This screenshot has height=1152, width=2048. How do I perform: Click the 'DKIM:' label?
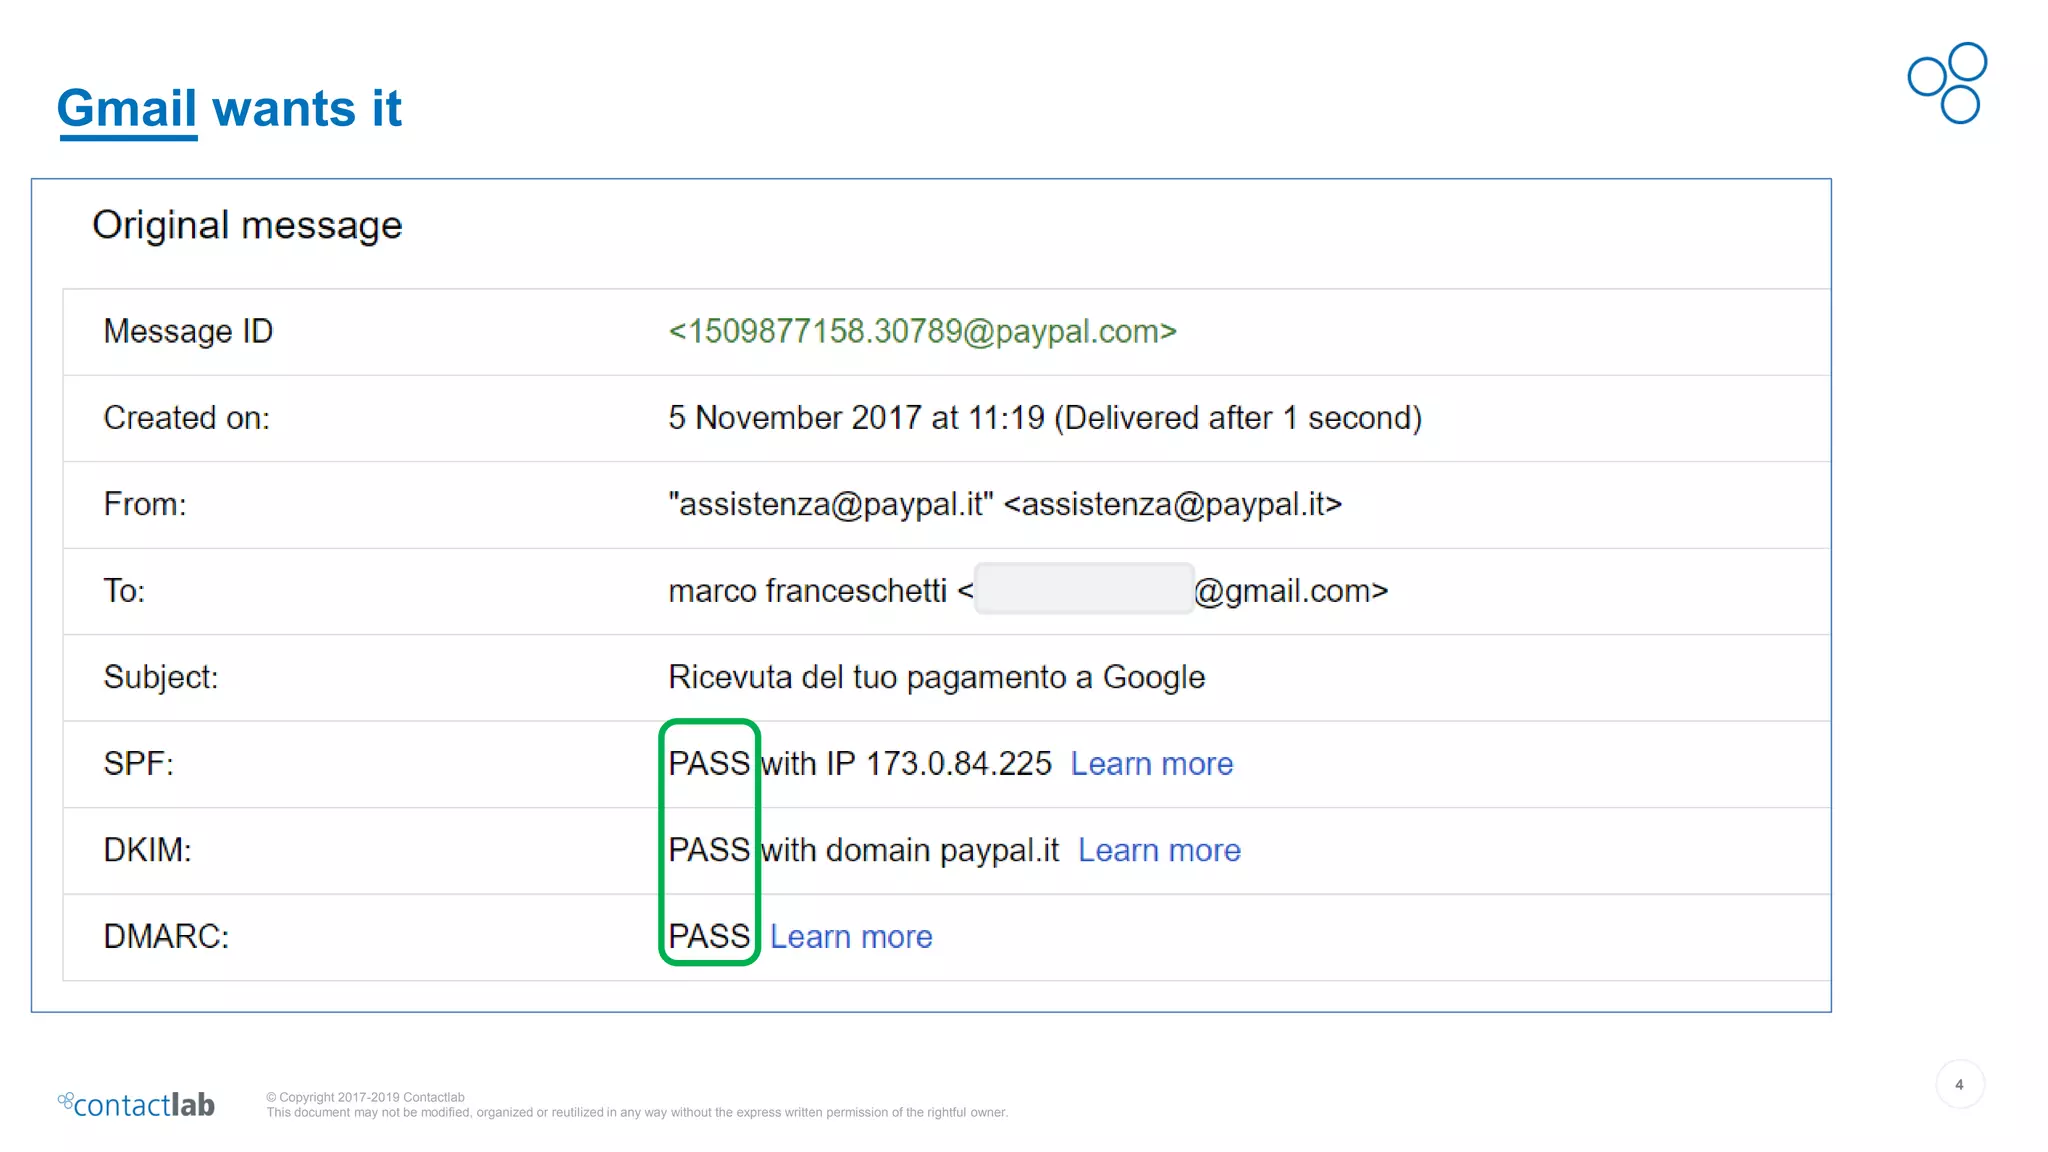[147, 850]
